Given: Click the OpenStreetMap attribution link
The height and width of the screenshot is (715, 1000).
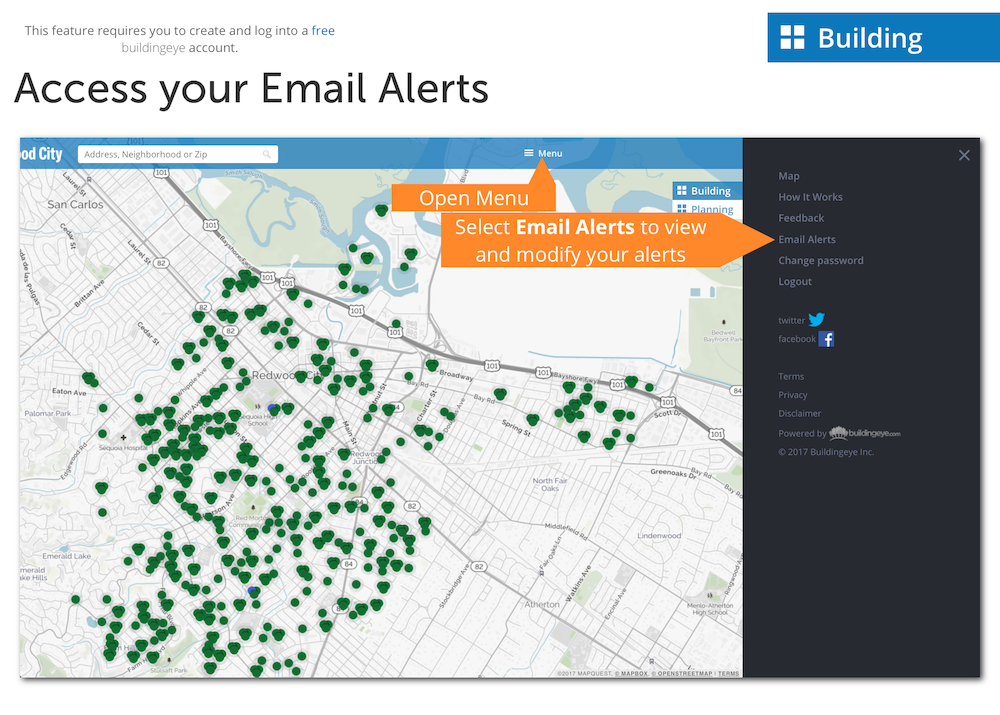Looking at the screenshot, I should coord(681,674).
